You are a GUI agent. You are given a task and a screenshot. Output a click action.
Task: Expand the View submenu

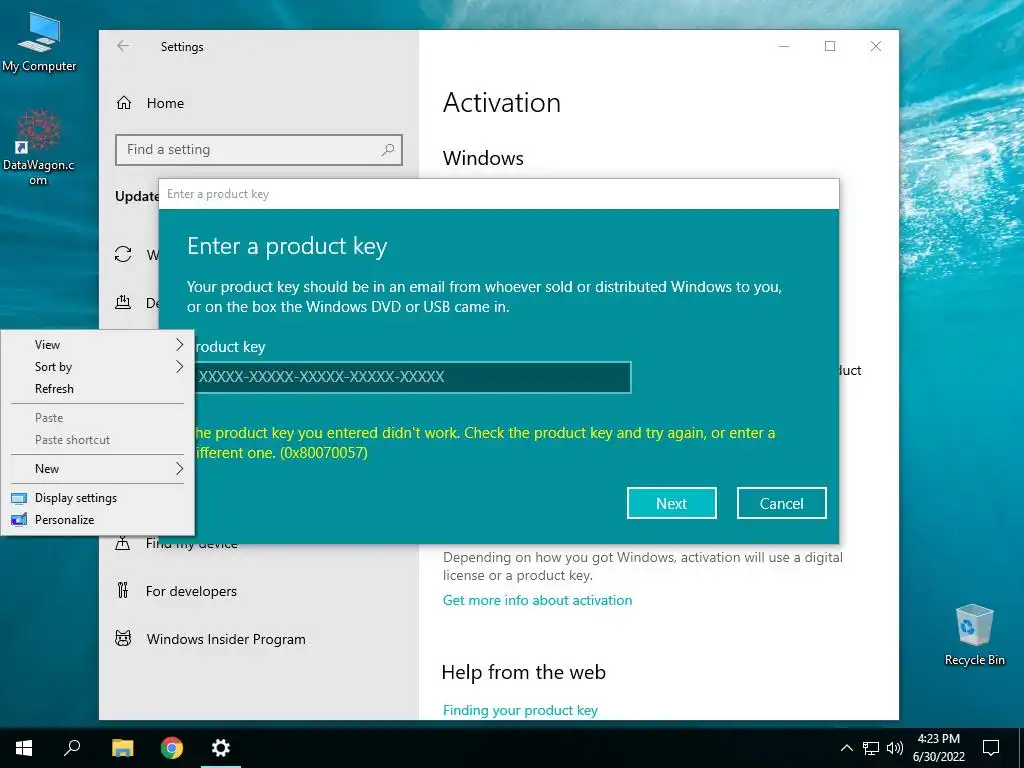tap(98, 345)
